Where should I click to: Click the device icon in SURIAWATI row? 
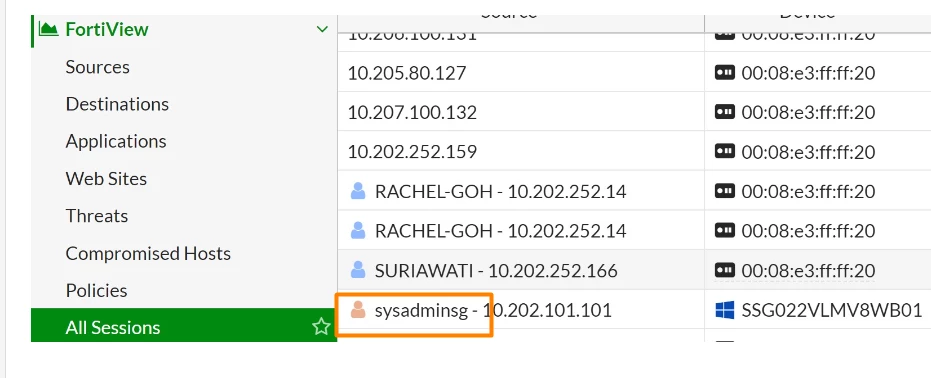tap(725, 270)
